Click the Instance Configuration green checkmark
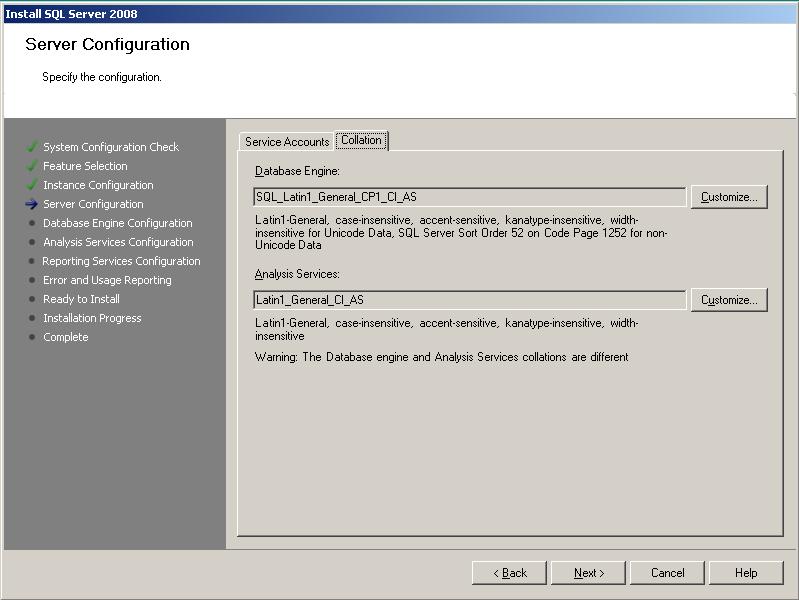The width and height of the screenshot is (799, 600). pyautogui.click(x=32, y=185)
